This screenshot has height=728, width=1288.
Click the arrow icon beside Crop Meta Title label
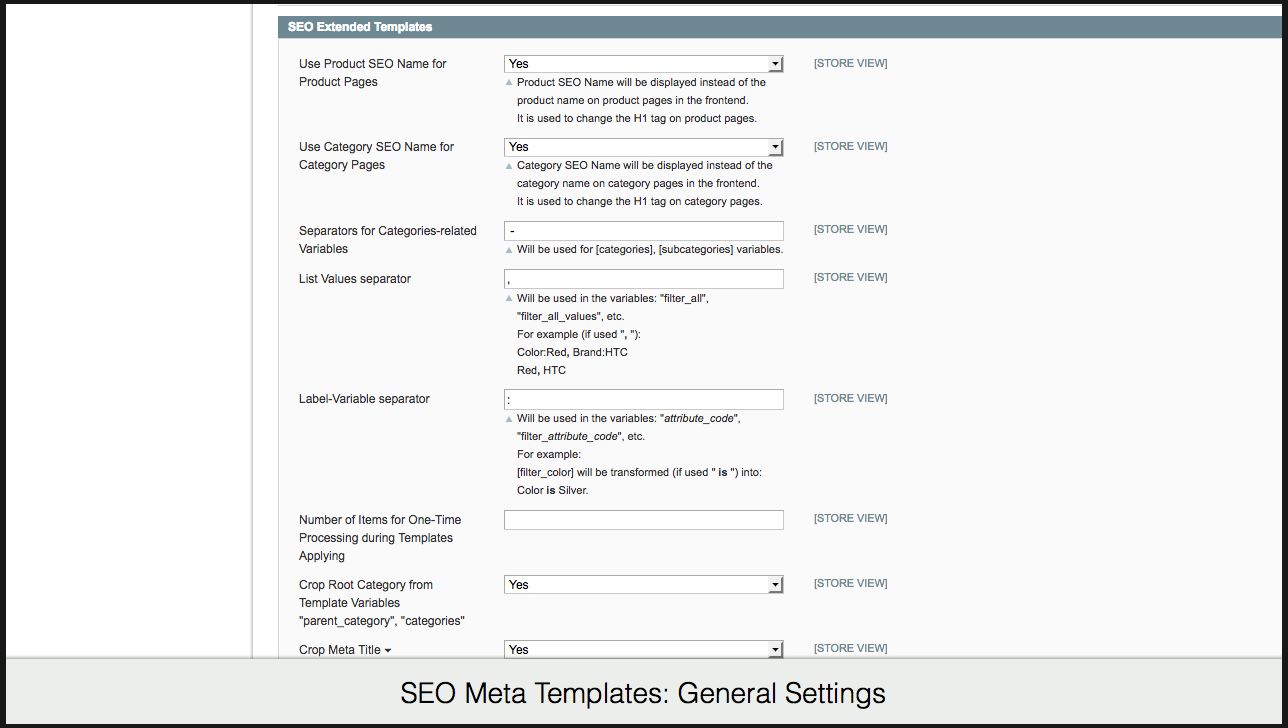click(x=388, y=651)
